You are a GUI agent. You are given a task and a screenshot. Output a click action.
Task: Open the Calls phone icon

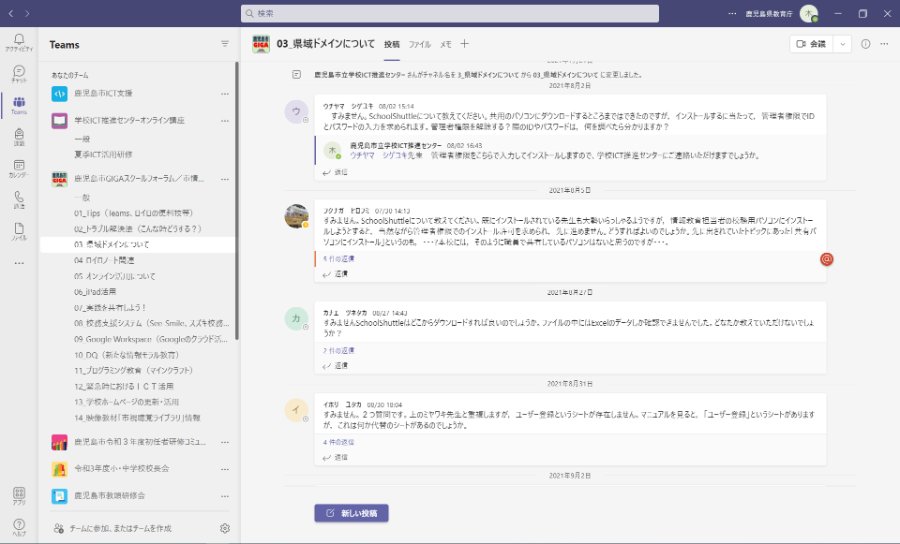coord(19,199)
